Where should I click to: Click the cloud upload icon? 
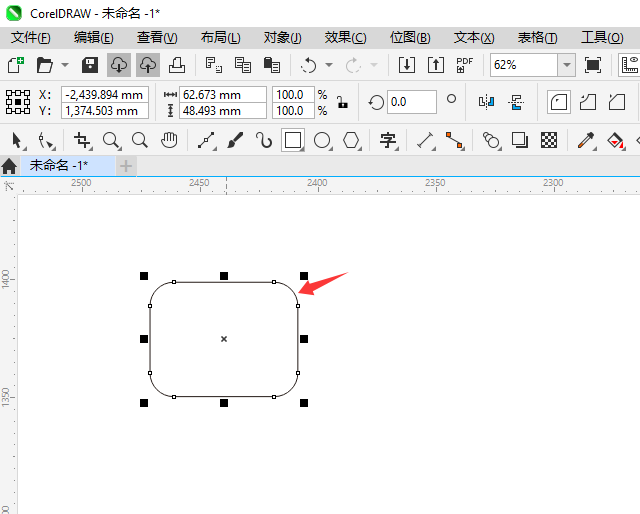(148, 65)
